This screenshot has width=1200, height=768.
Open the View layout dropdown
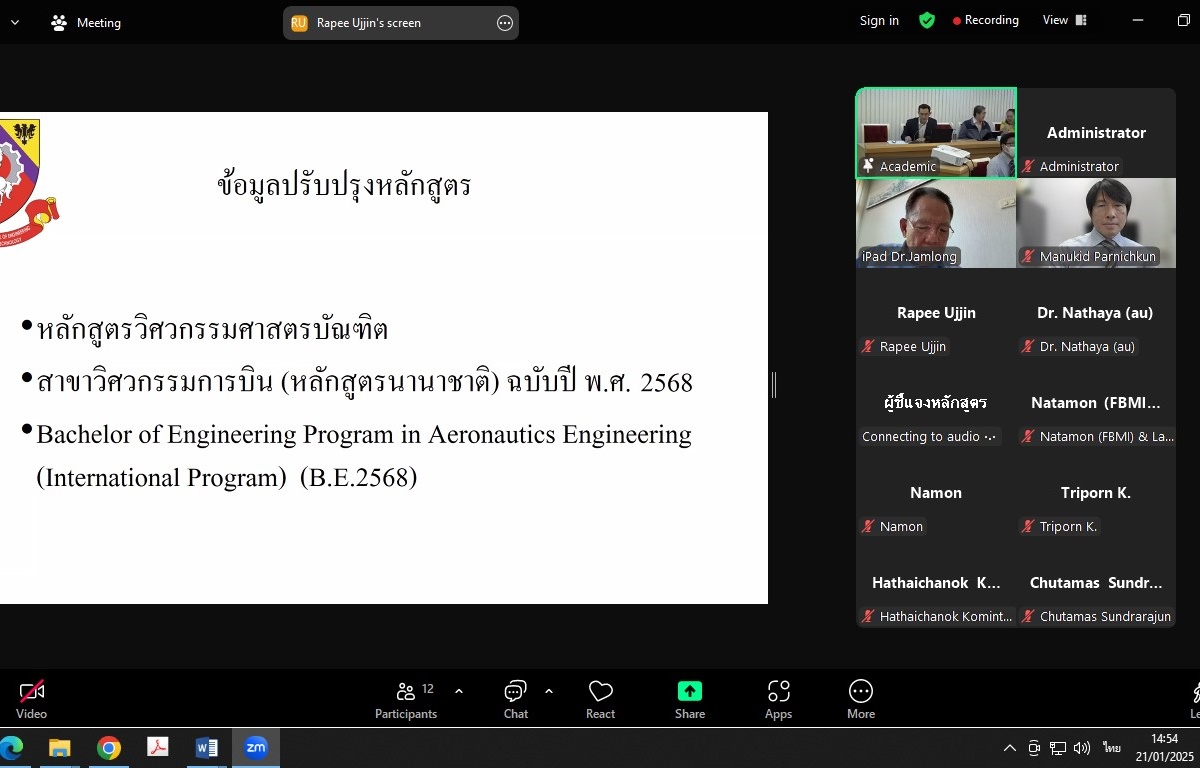(x=1064, y=21)
